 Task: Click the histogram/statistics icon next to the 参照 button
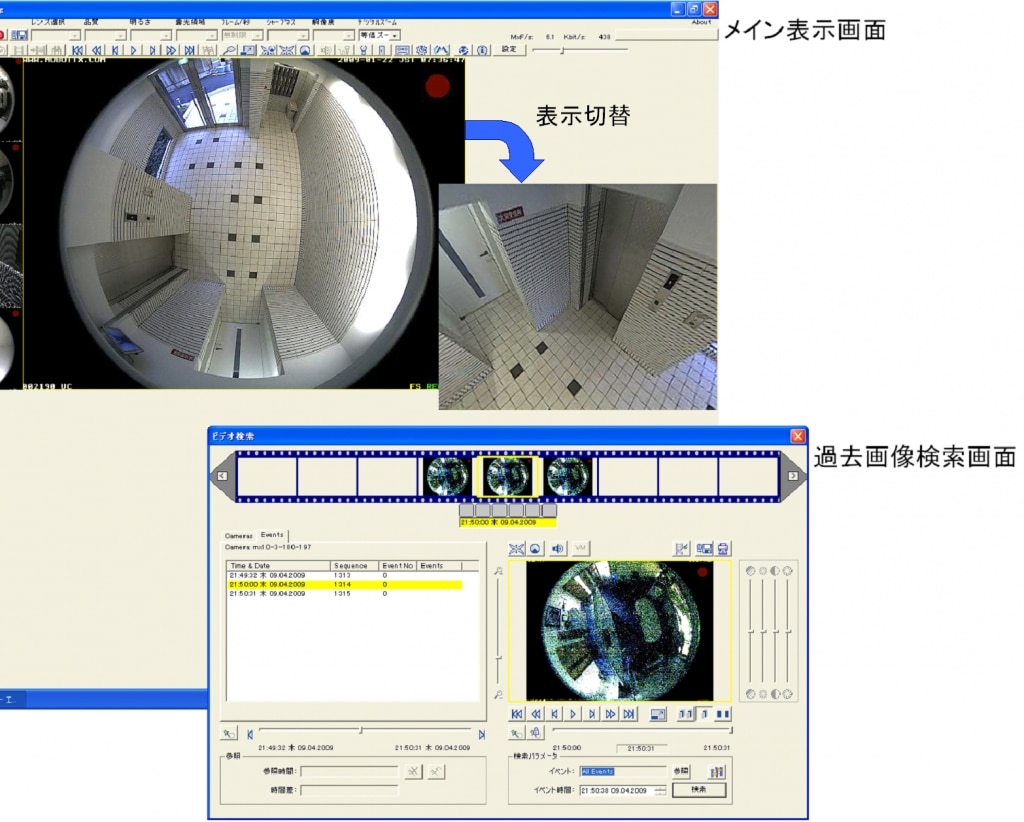(717, 772)
